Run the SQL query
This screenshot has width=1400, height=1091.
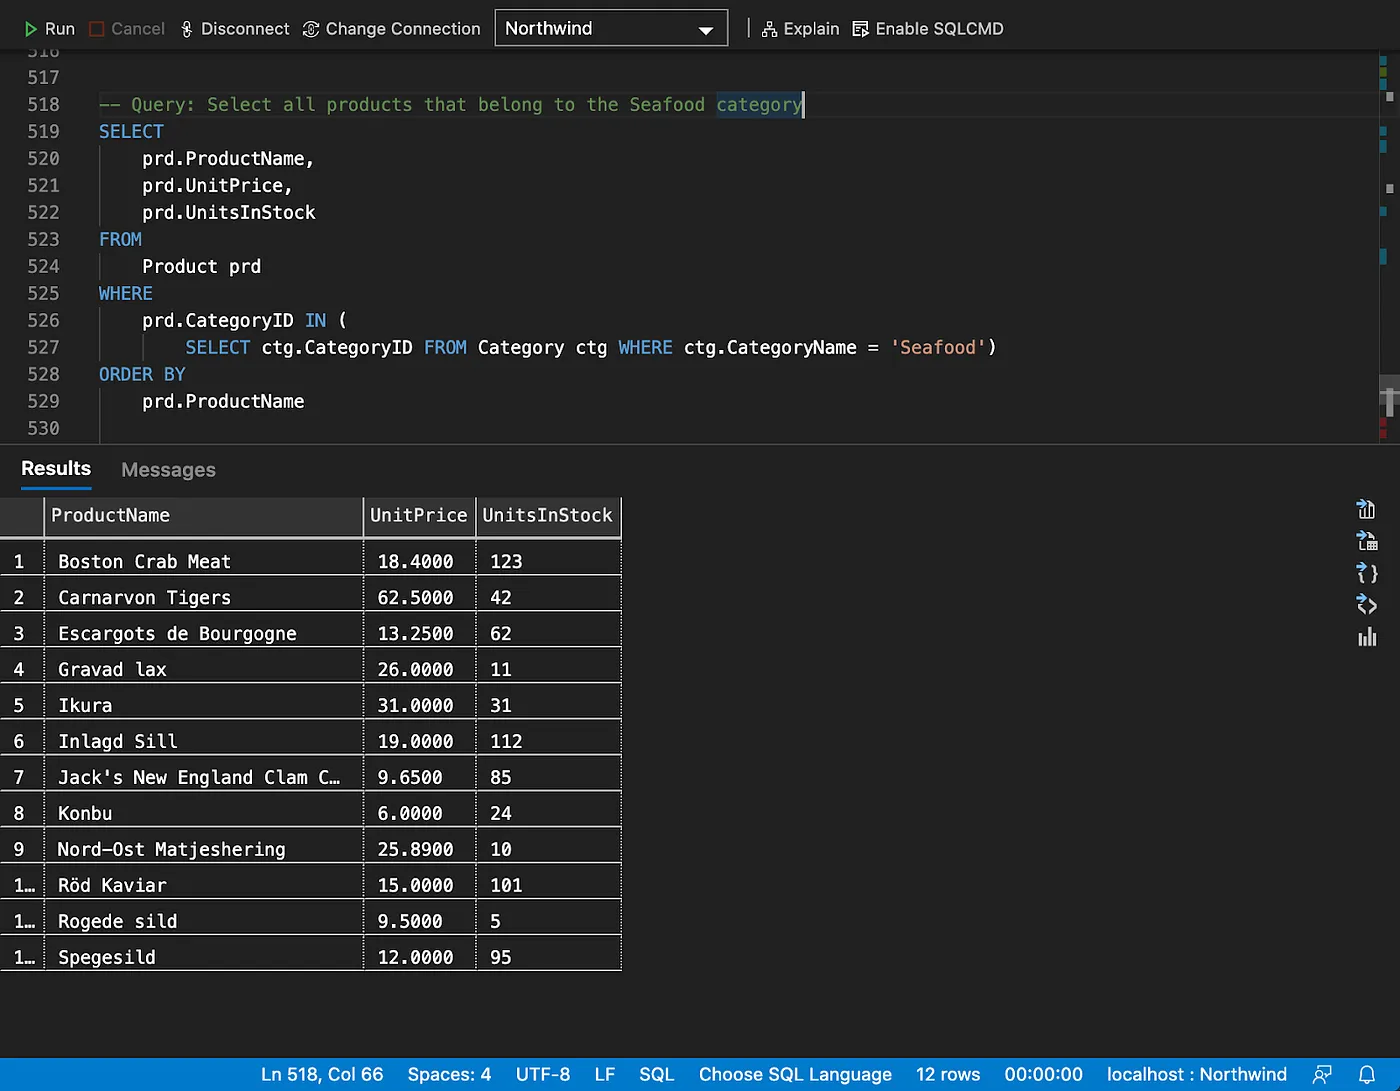coord(49,29)
